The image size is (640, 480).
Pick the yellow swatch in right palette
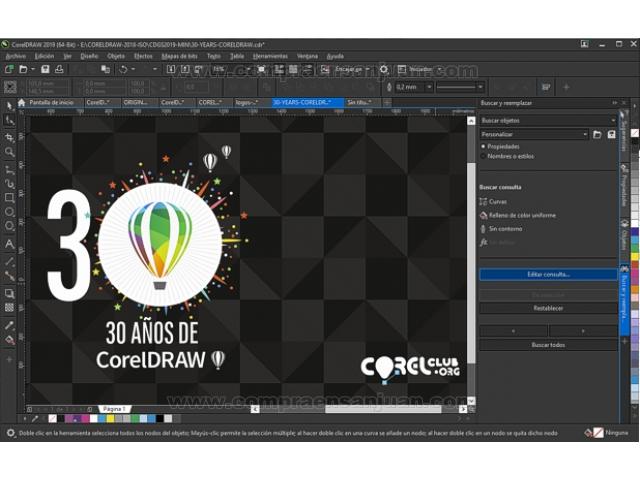(635, 257)
